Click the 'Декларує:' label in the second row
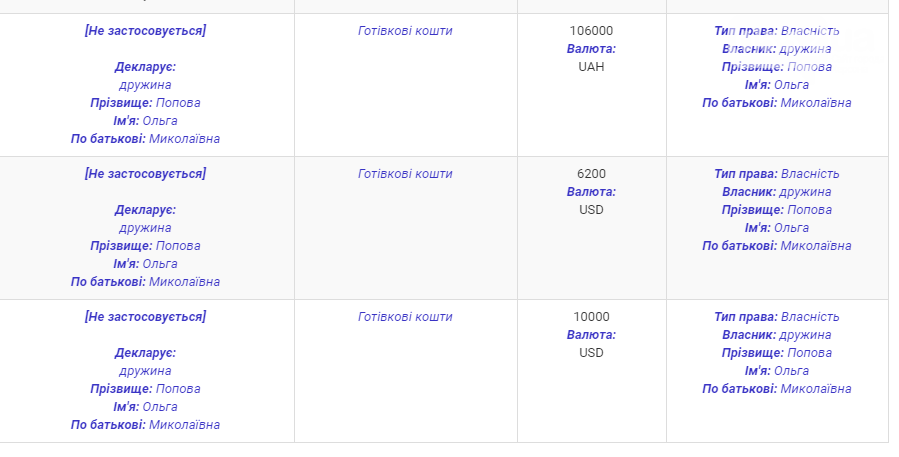The image size is (899, 457). (x=145, y=210)
